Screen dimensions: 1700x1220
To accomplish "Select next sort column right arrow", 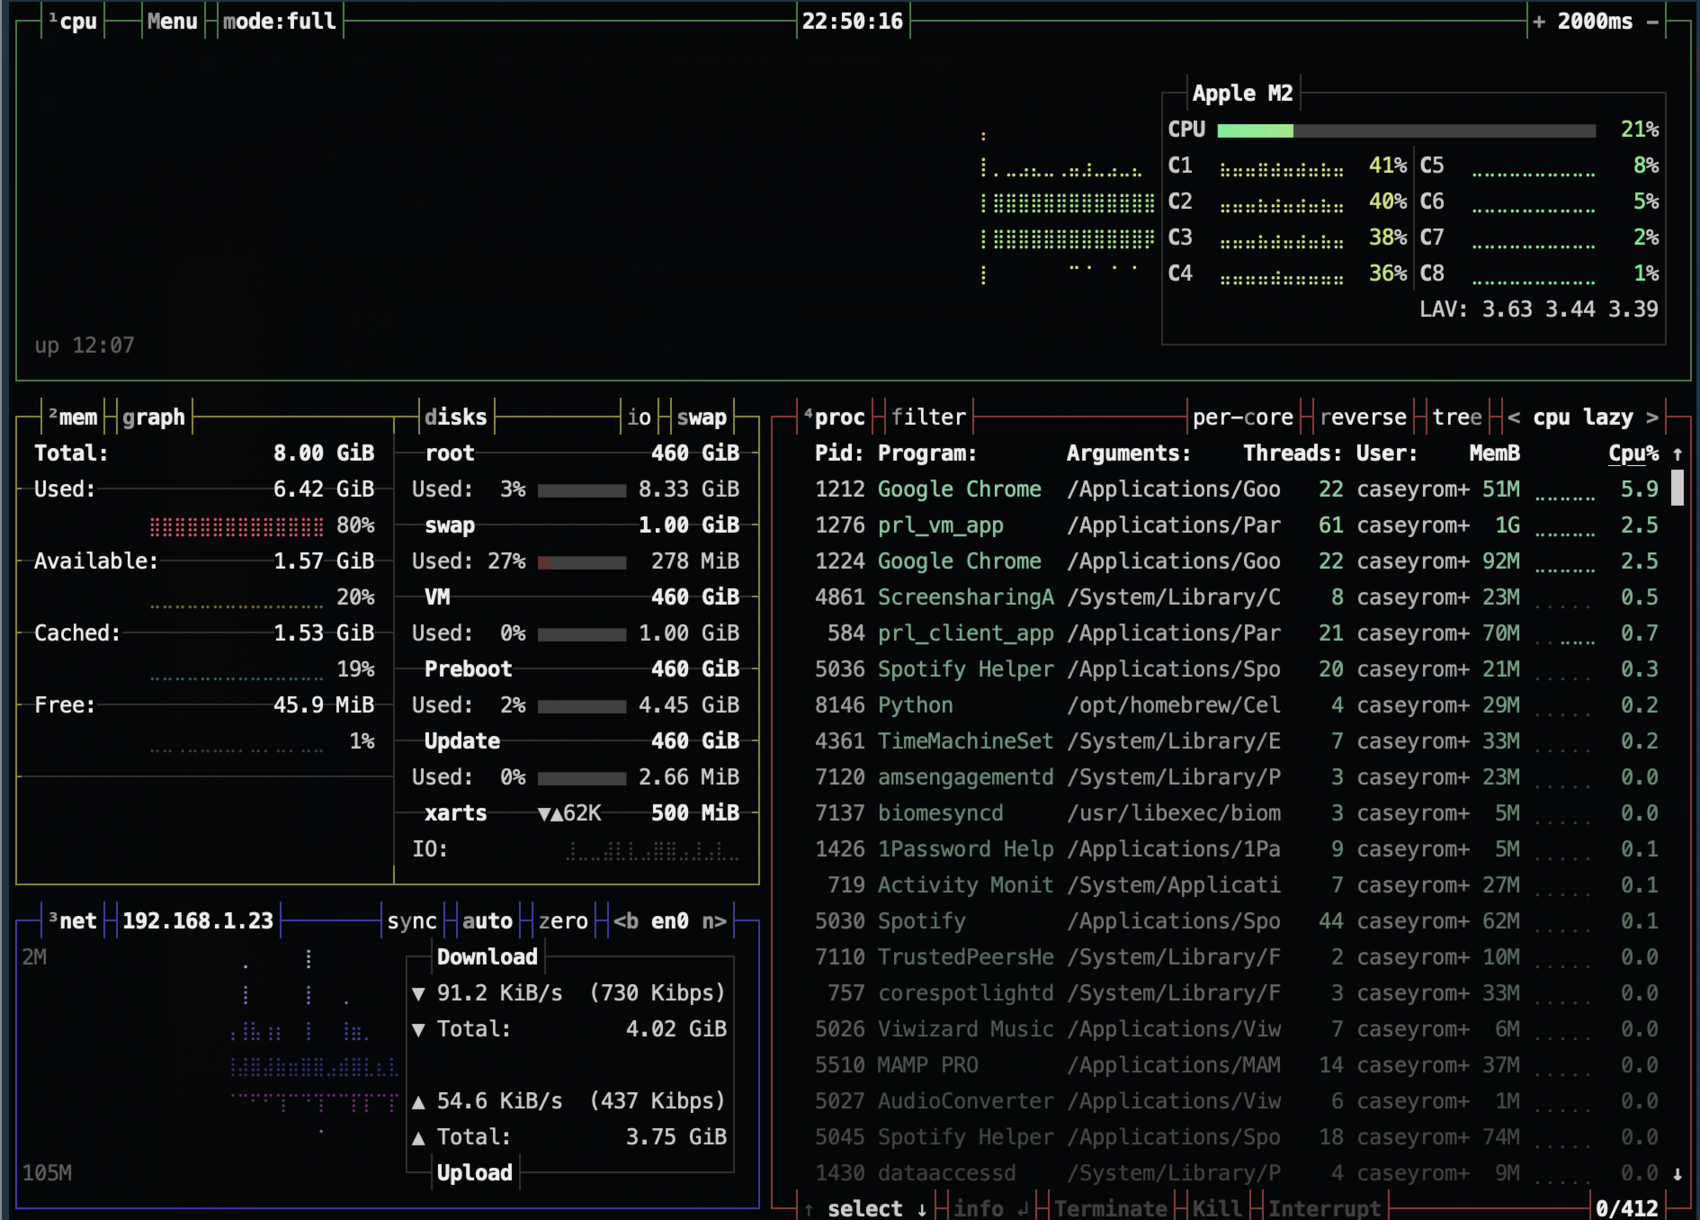I will (1652, 417).
